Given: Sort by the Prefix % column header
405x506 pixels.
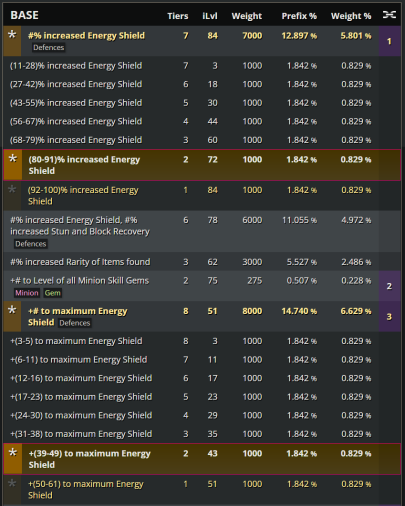Looking at the screenshot, I should [299, 16].
